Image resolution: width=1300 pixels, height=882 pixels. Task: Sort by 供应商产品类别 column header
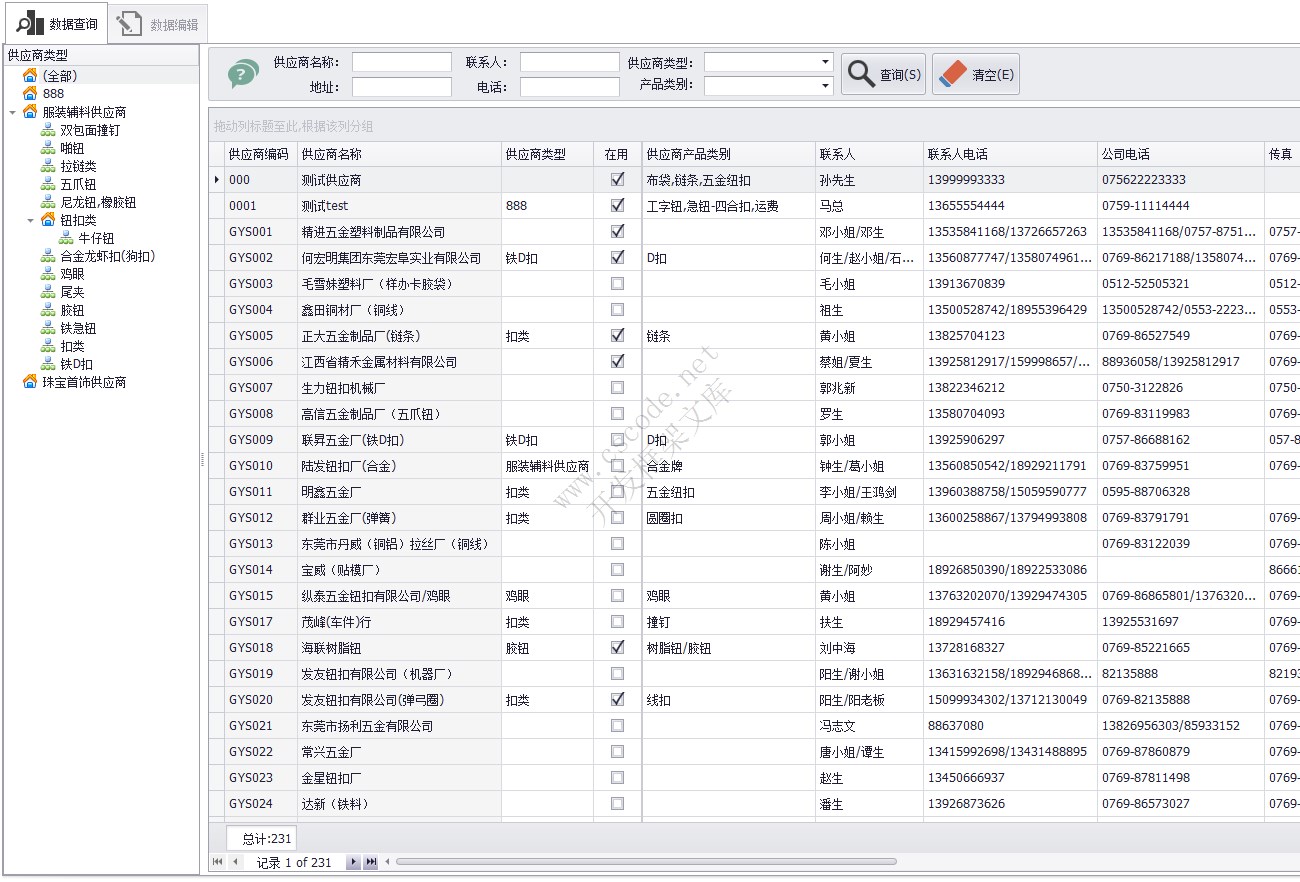coord(728,154)
